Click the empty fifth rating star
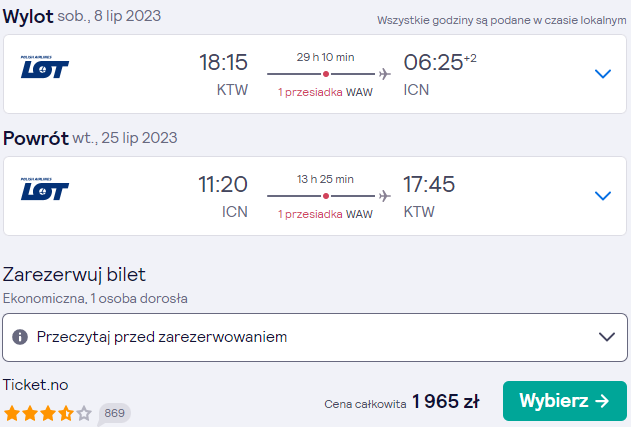 coord(84,413)
